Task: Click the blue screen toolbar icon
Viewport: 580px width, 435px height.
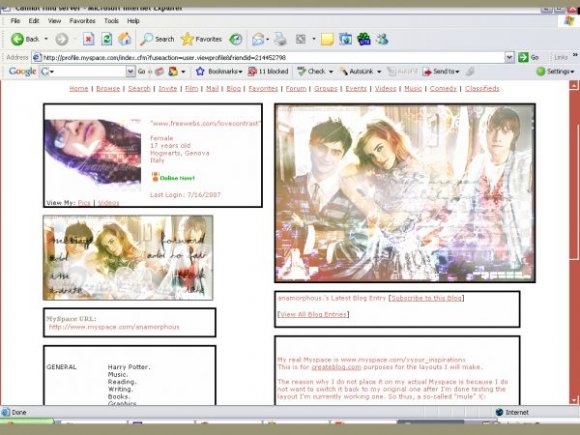Action: tap(345, 39)
